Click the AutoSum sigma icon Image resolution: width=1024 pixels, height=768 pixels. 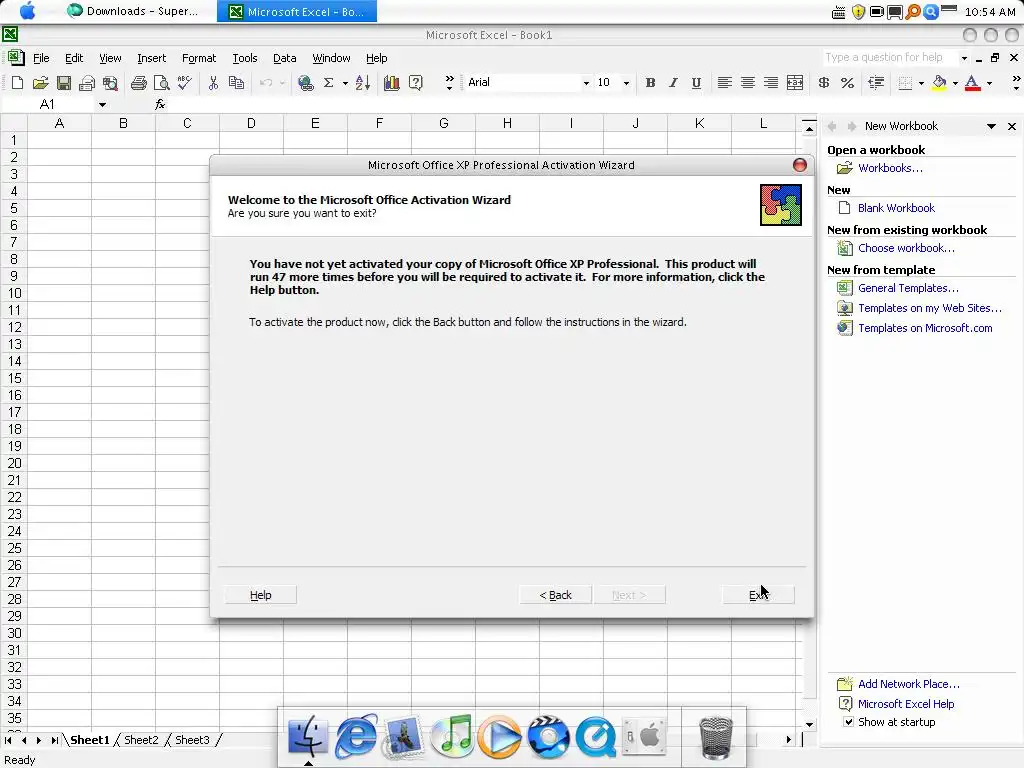[x=328, y=83]
